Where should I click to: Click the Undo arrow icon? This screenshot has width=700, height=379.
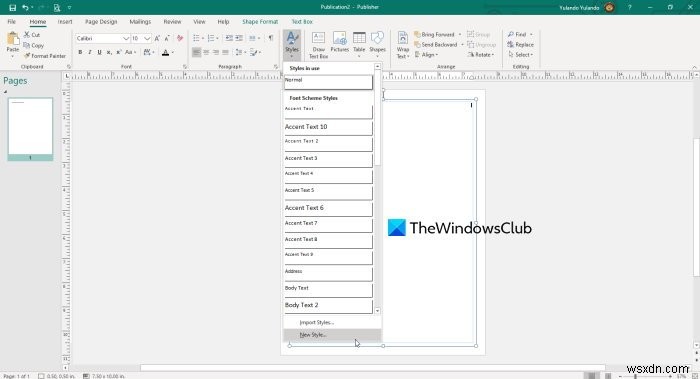pos(25,8)
